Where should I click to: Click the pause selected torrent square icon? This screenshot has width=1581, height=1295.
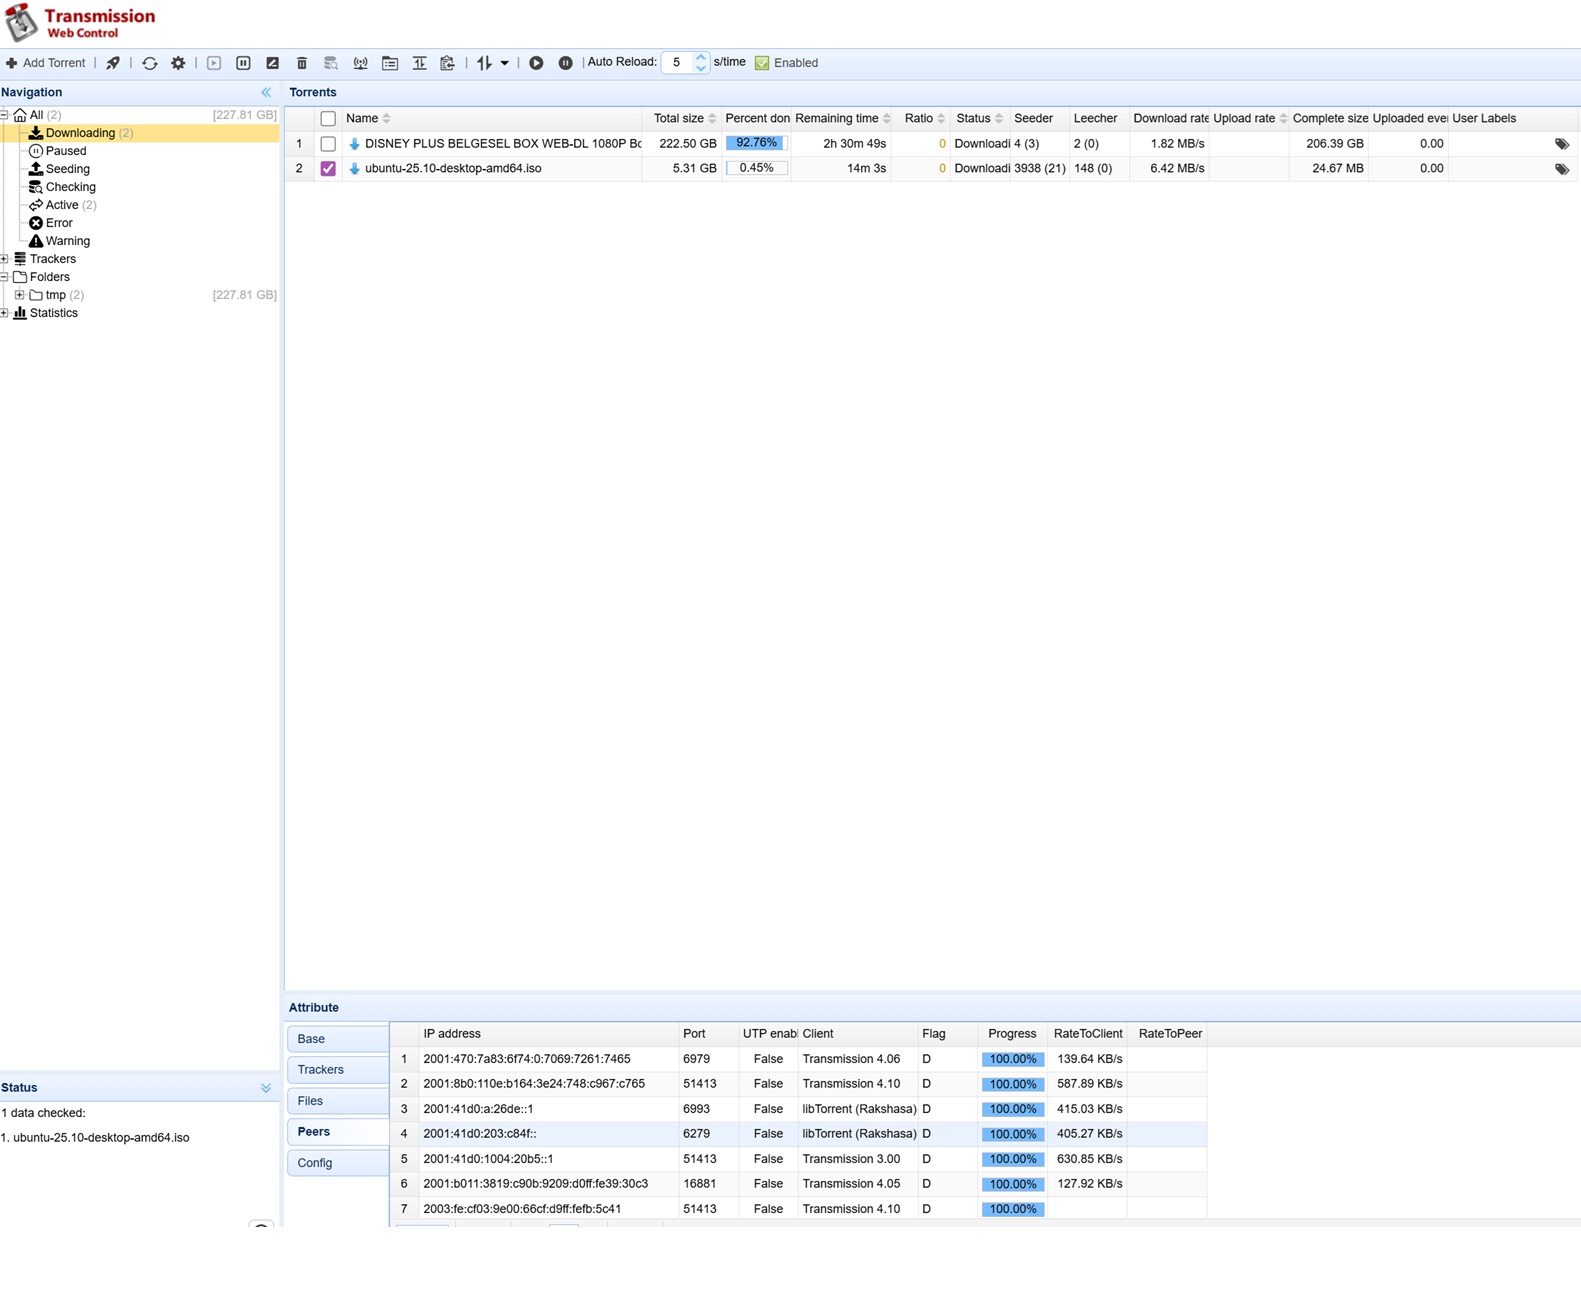(x=243, y=63)
